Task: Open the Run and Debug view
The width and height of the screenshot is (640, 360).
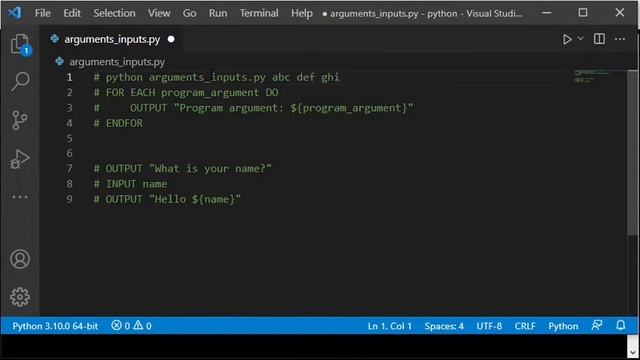Action: point(20,159)
